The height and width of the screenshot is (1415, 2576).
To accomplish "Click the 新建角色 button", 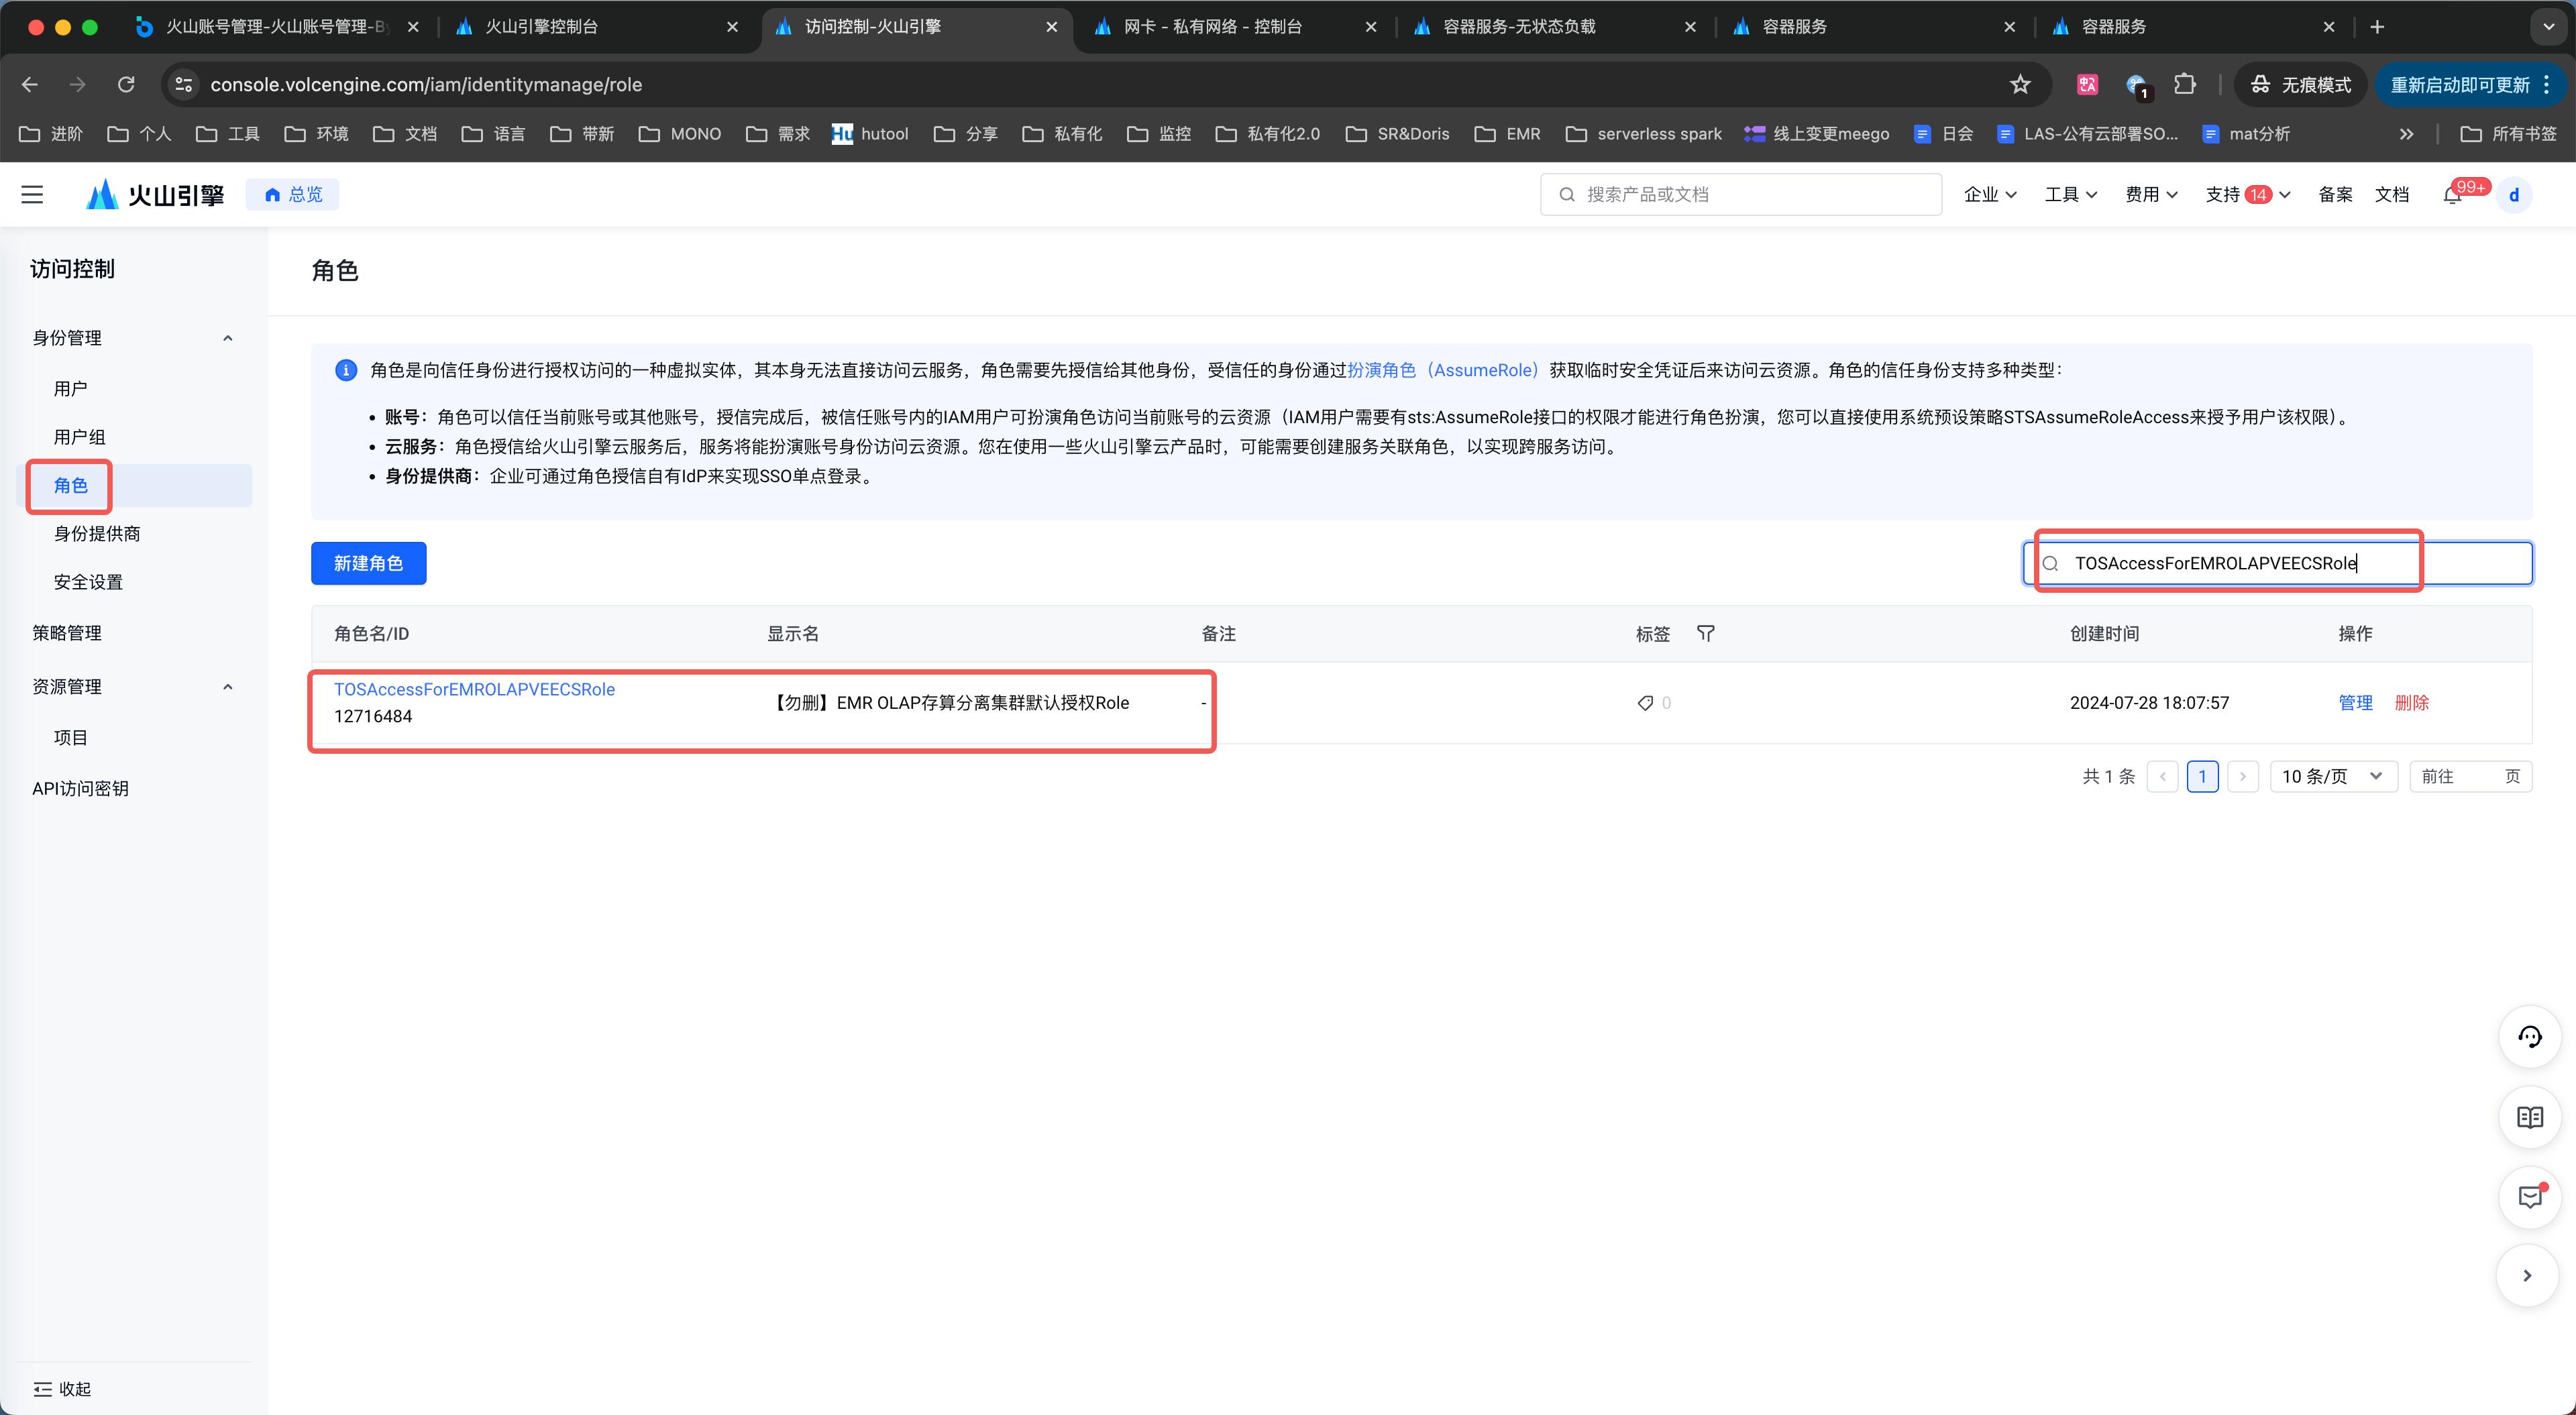I will [368, 563].
